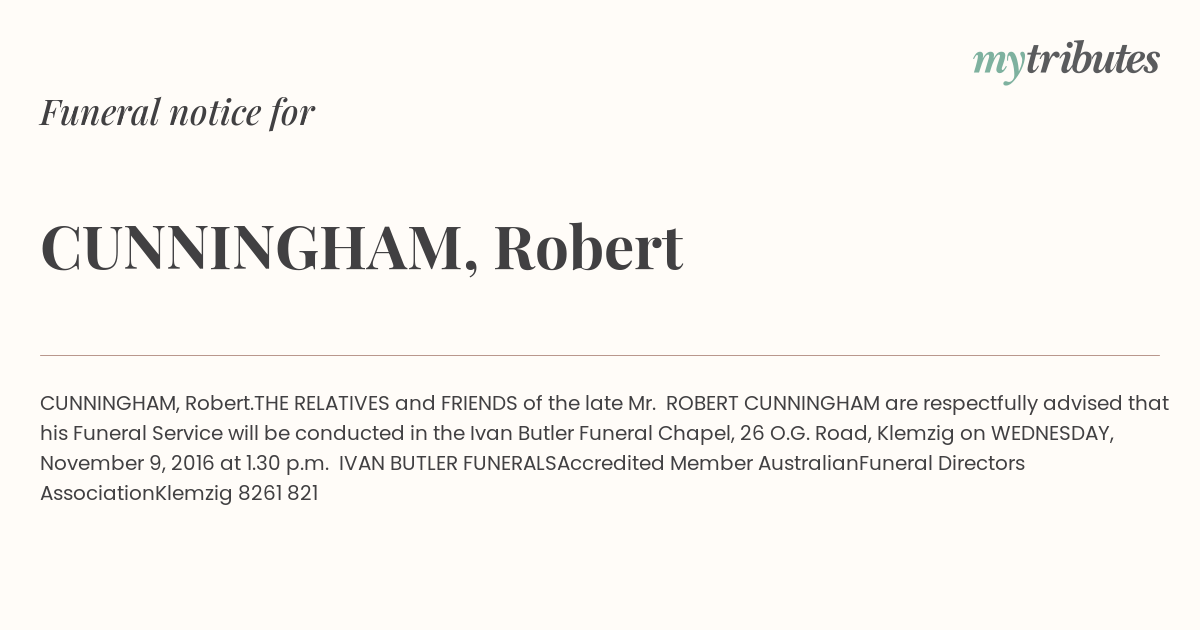Viewport: 1200px width, 630px height.
Task: Click "ROBERT CUNNINGHAM" in the notice body
Action: click(773, 404)
